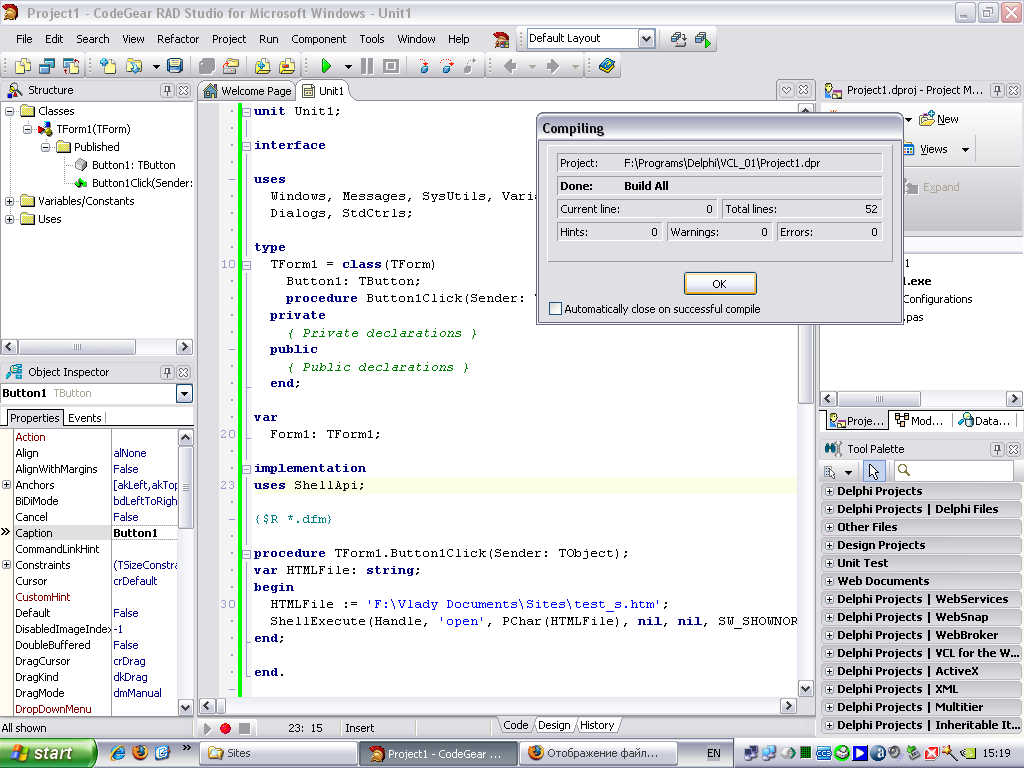Pin the Structure panel
This screenshot has width=1024, height=768.
[167, 90]
